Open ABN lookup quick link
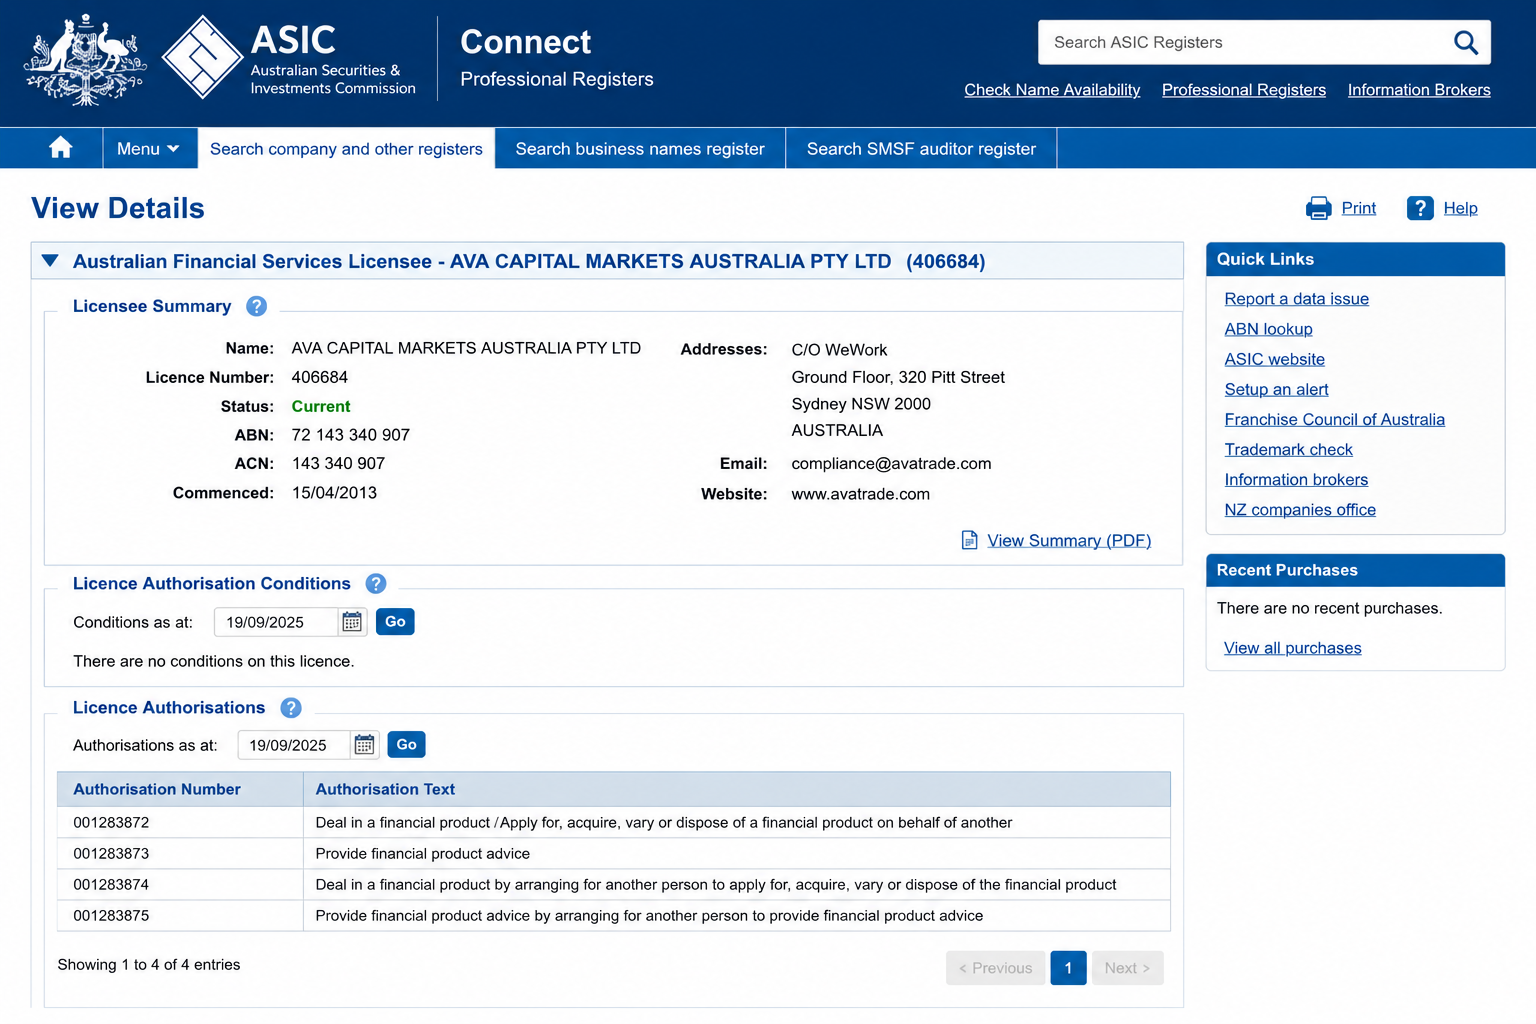This screenshot has width=1536, height=1024. click(x=1268, y=329)
